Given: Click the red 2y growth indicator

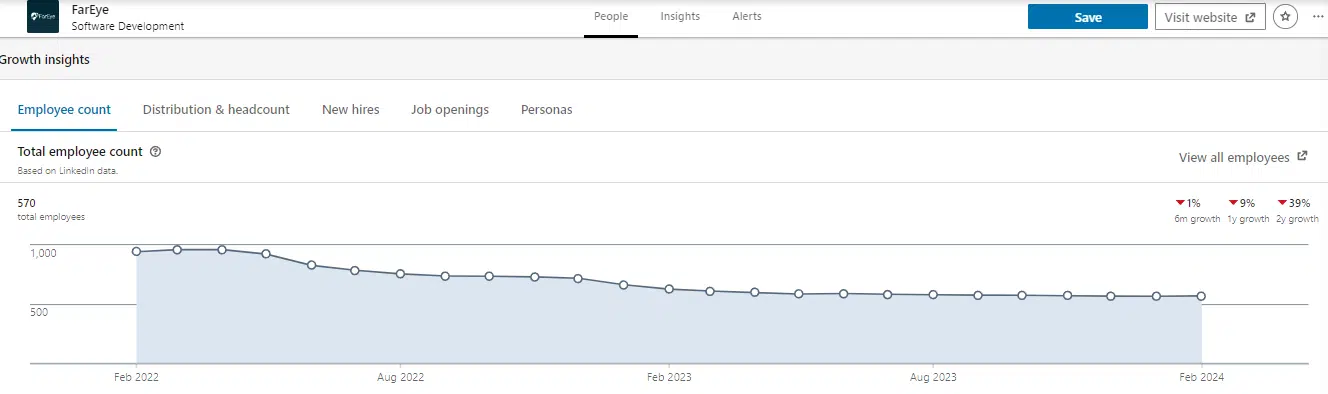Looking at the screenshot, I should click(1282, 203).
